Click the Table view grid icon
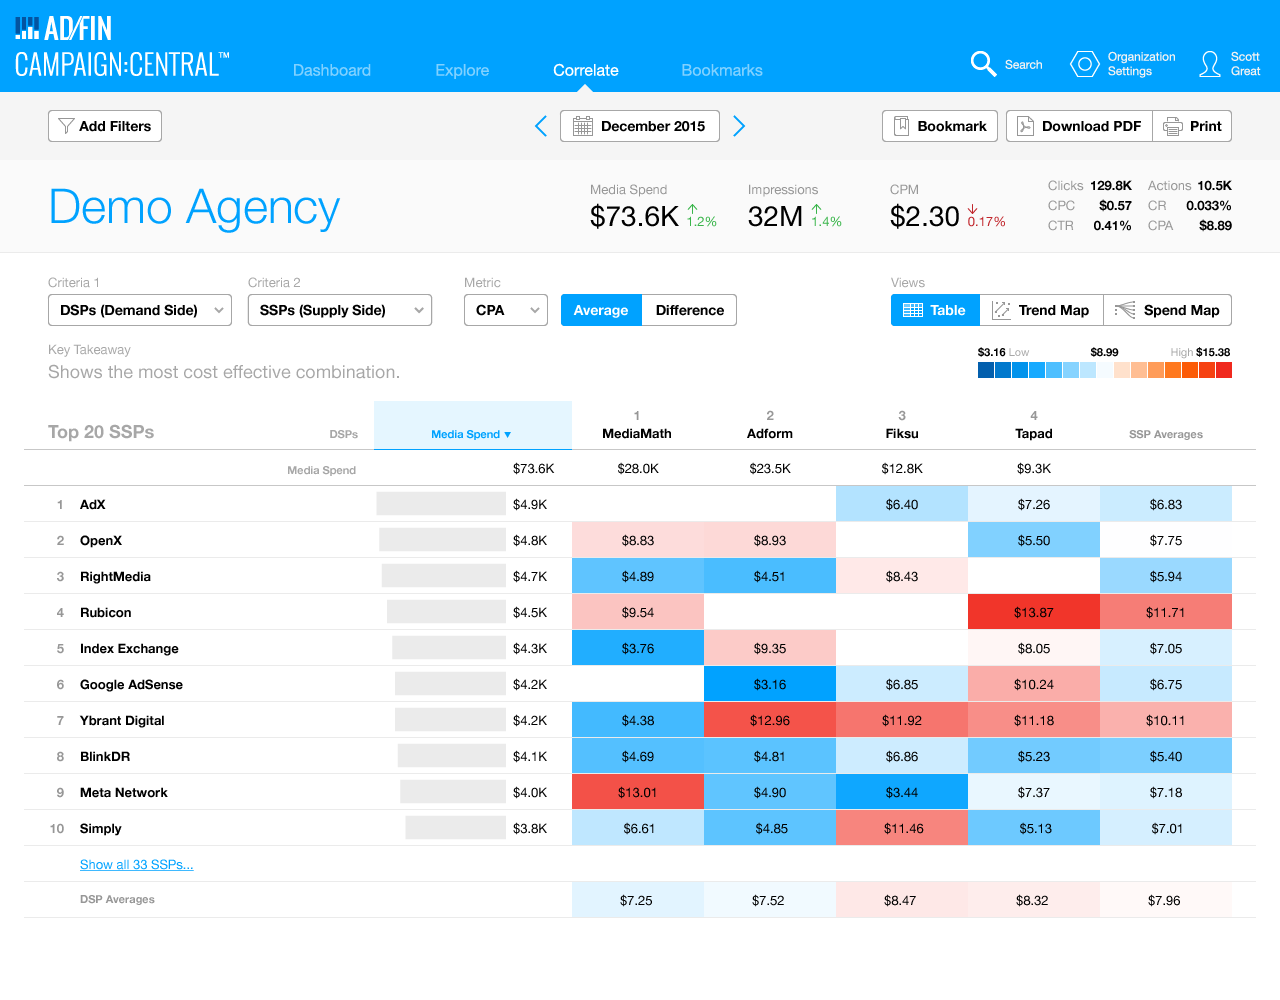This screenshot has height=1000, width=1280. click(912, 310)
